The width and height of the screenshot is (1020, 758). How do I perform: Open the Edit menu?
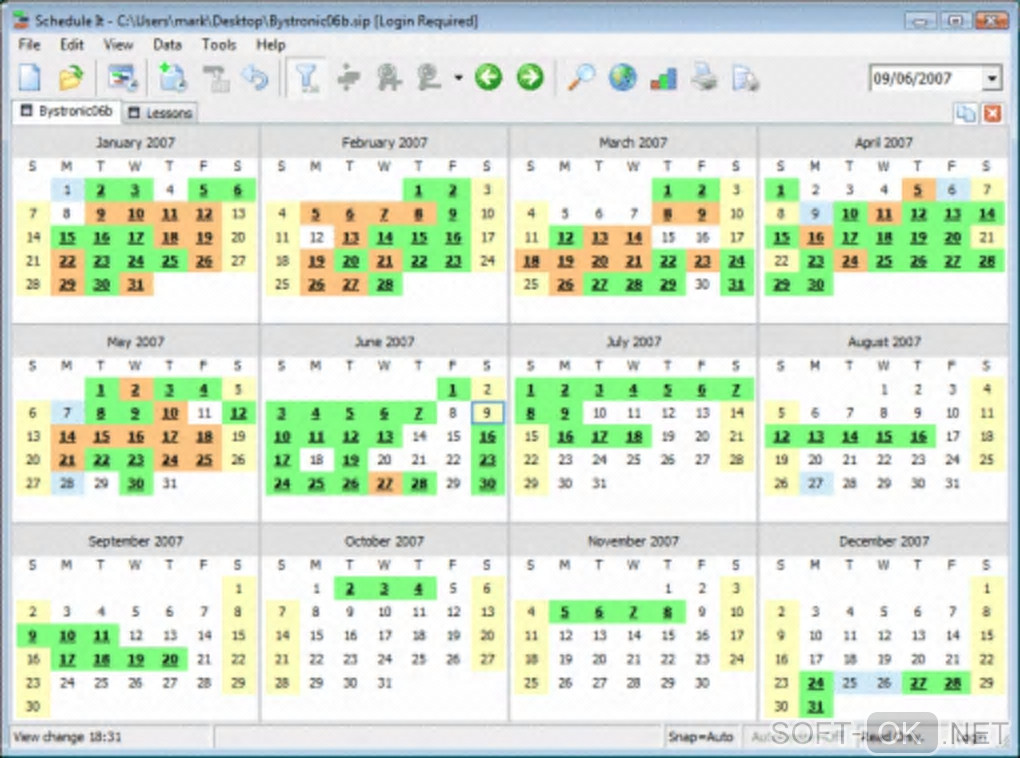click(72, 45)
